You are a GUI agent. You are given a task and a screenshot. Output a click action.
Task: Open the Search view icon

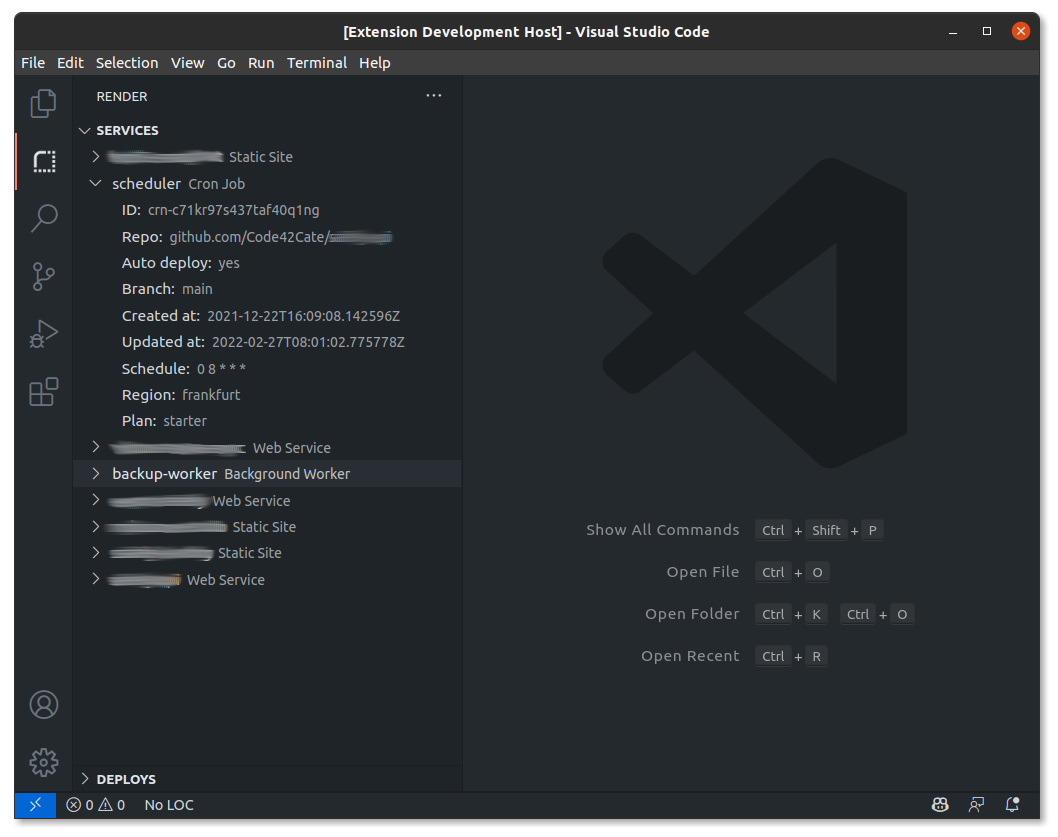pyautogui.click(x=44, y=218)
